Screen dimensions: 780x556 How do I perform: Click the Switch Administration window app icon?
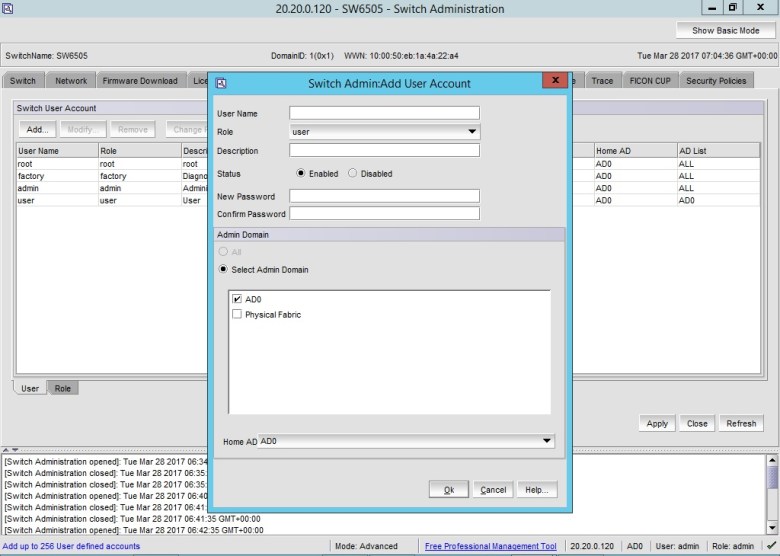pos(9,9)
